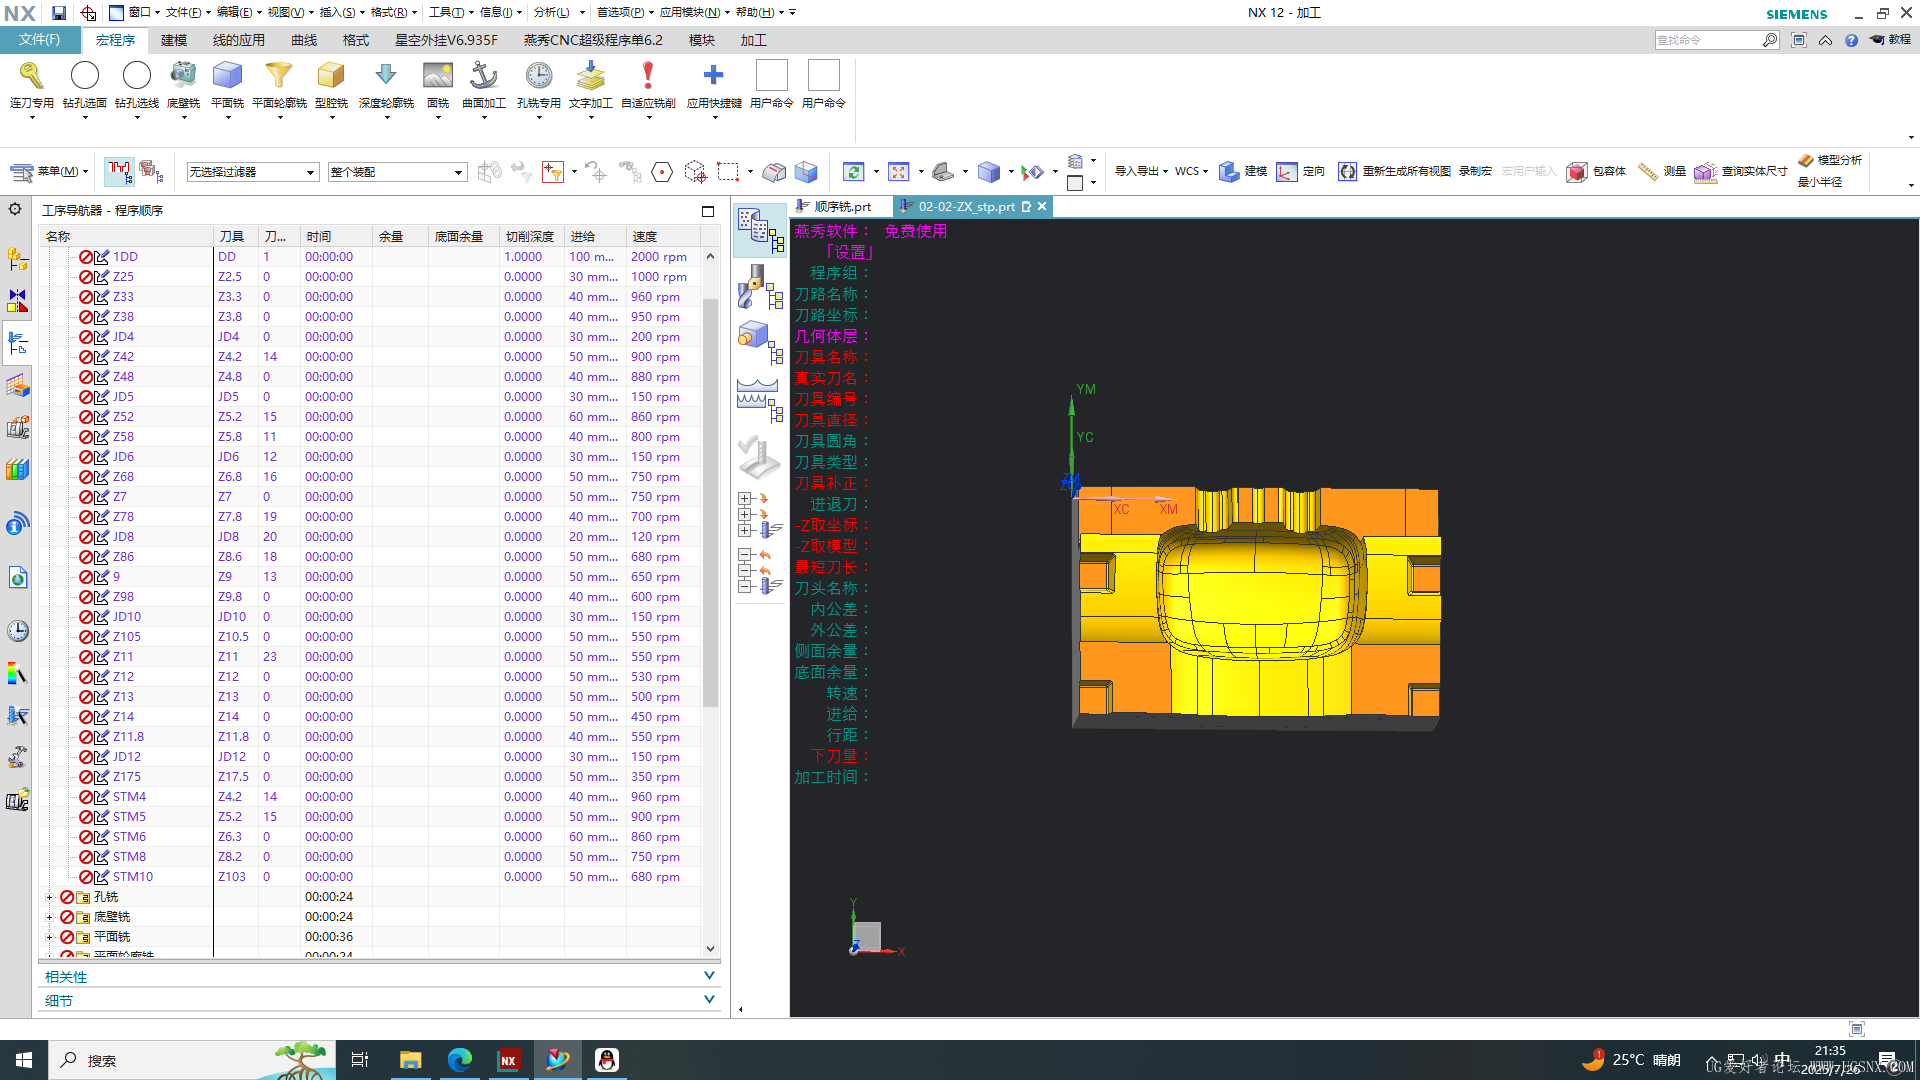Click 重新生成所有视图 regenerate icon
Screen dimensions: 1920x1080
(x=1348, y=172)
